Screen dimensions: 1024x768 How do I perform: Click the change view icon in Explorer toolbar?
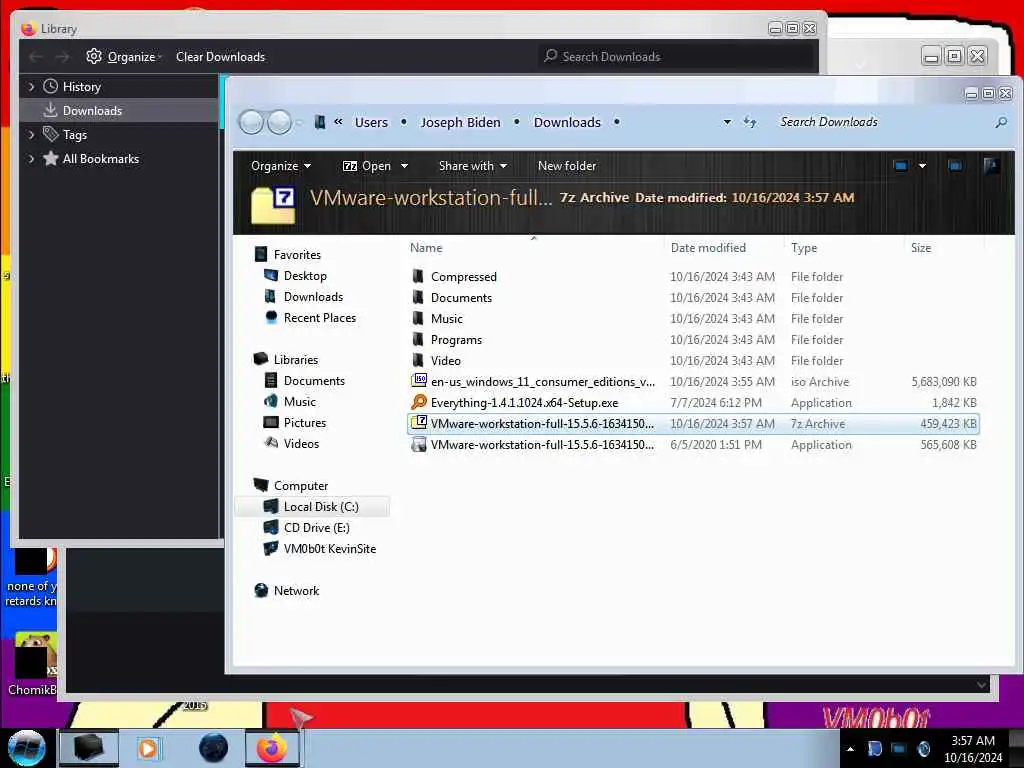coord(901,166)
